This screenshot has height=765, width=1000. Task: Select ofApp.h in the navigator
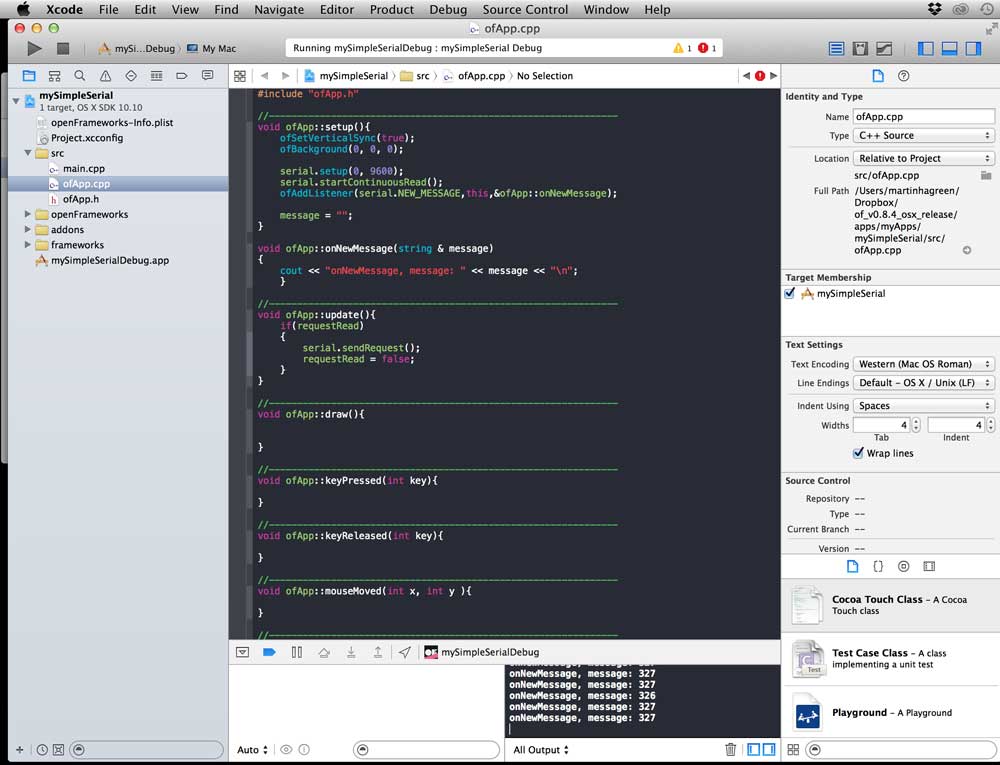(x=81, y=199)
